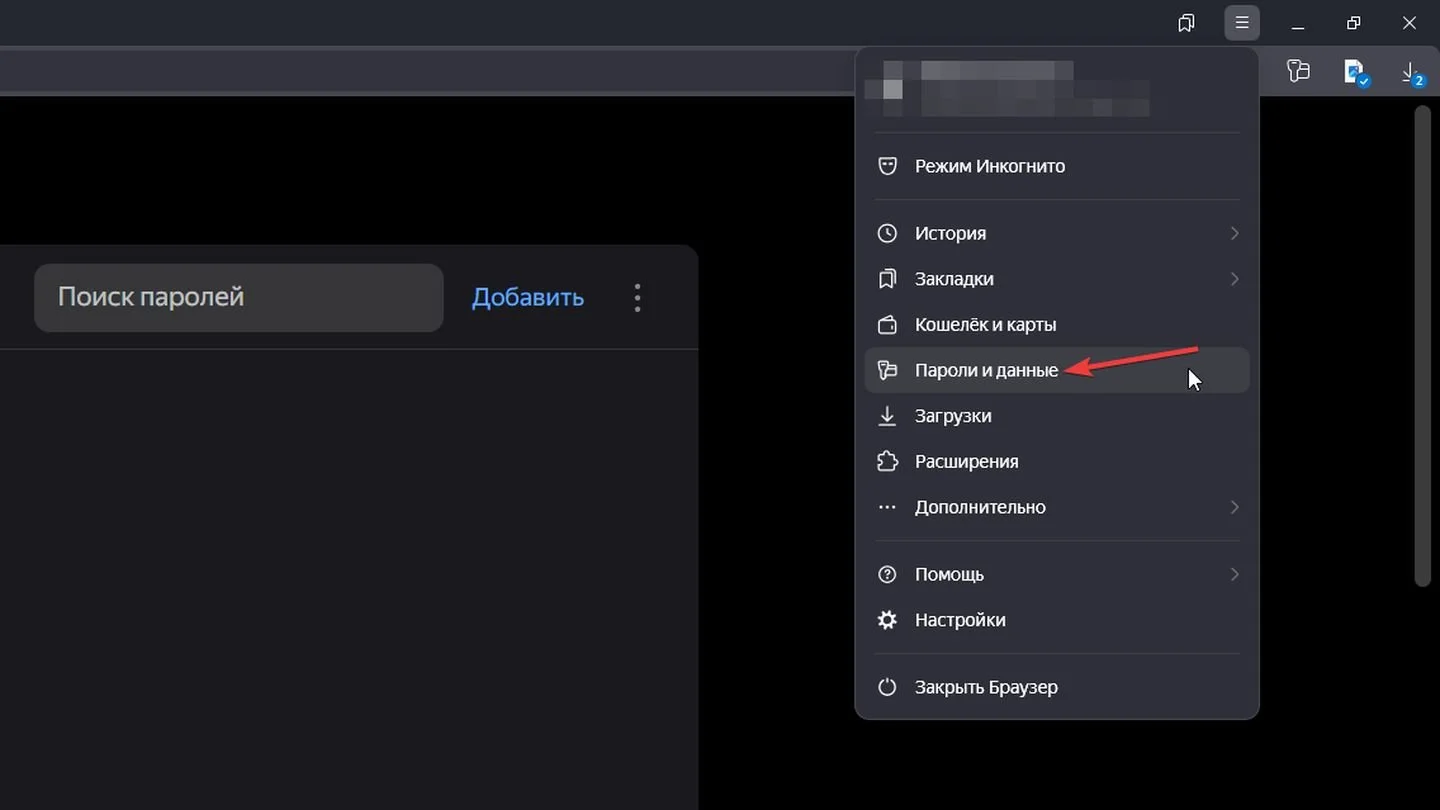Screen dimensions: 1440x810
Task: Expand the Дополнительно submenu chevron
Action: coord(1234,507)
